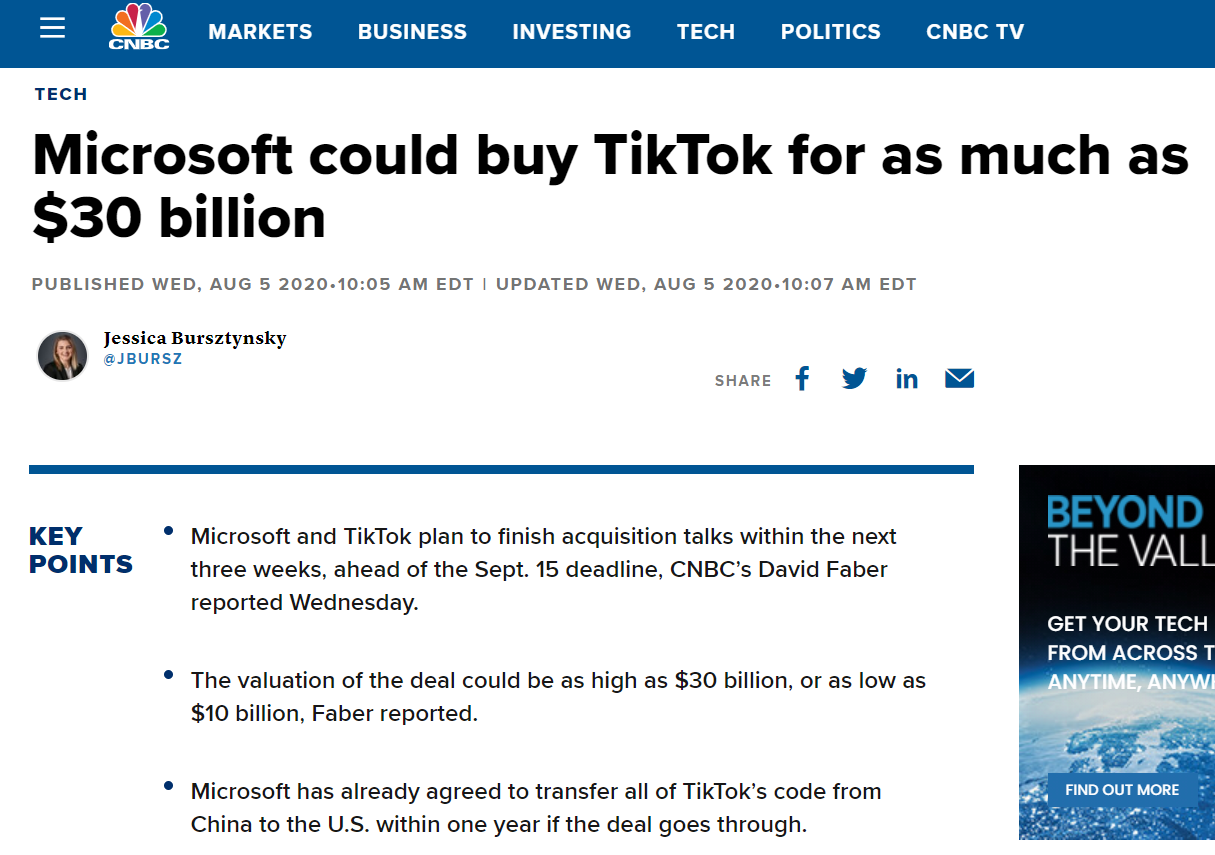Click the TECH category label above headline

(x=61, y=94)
